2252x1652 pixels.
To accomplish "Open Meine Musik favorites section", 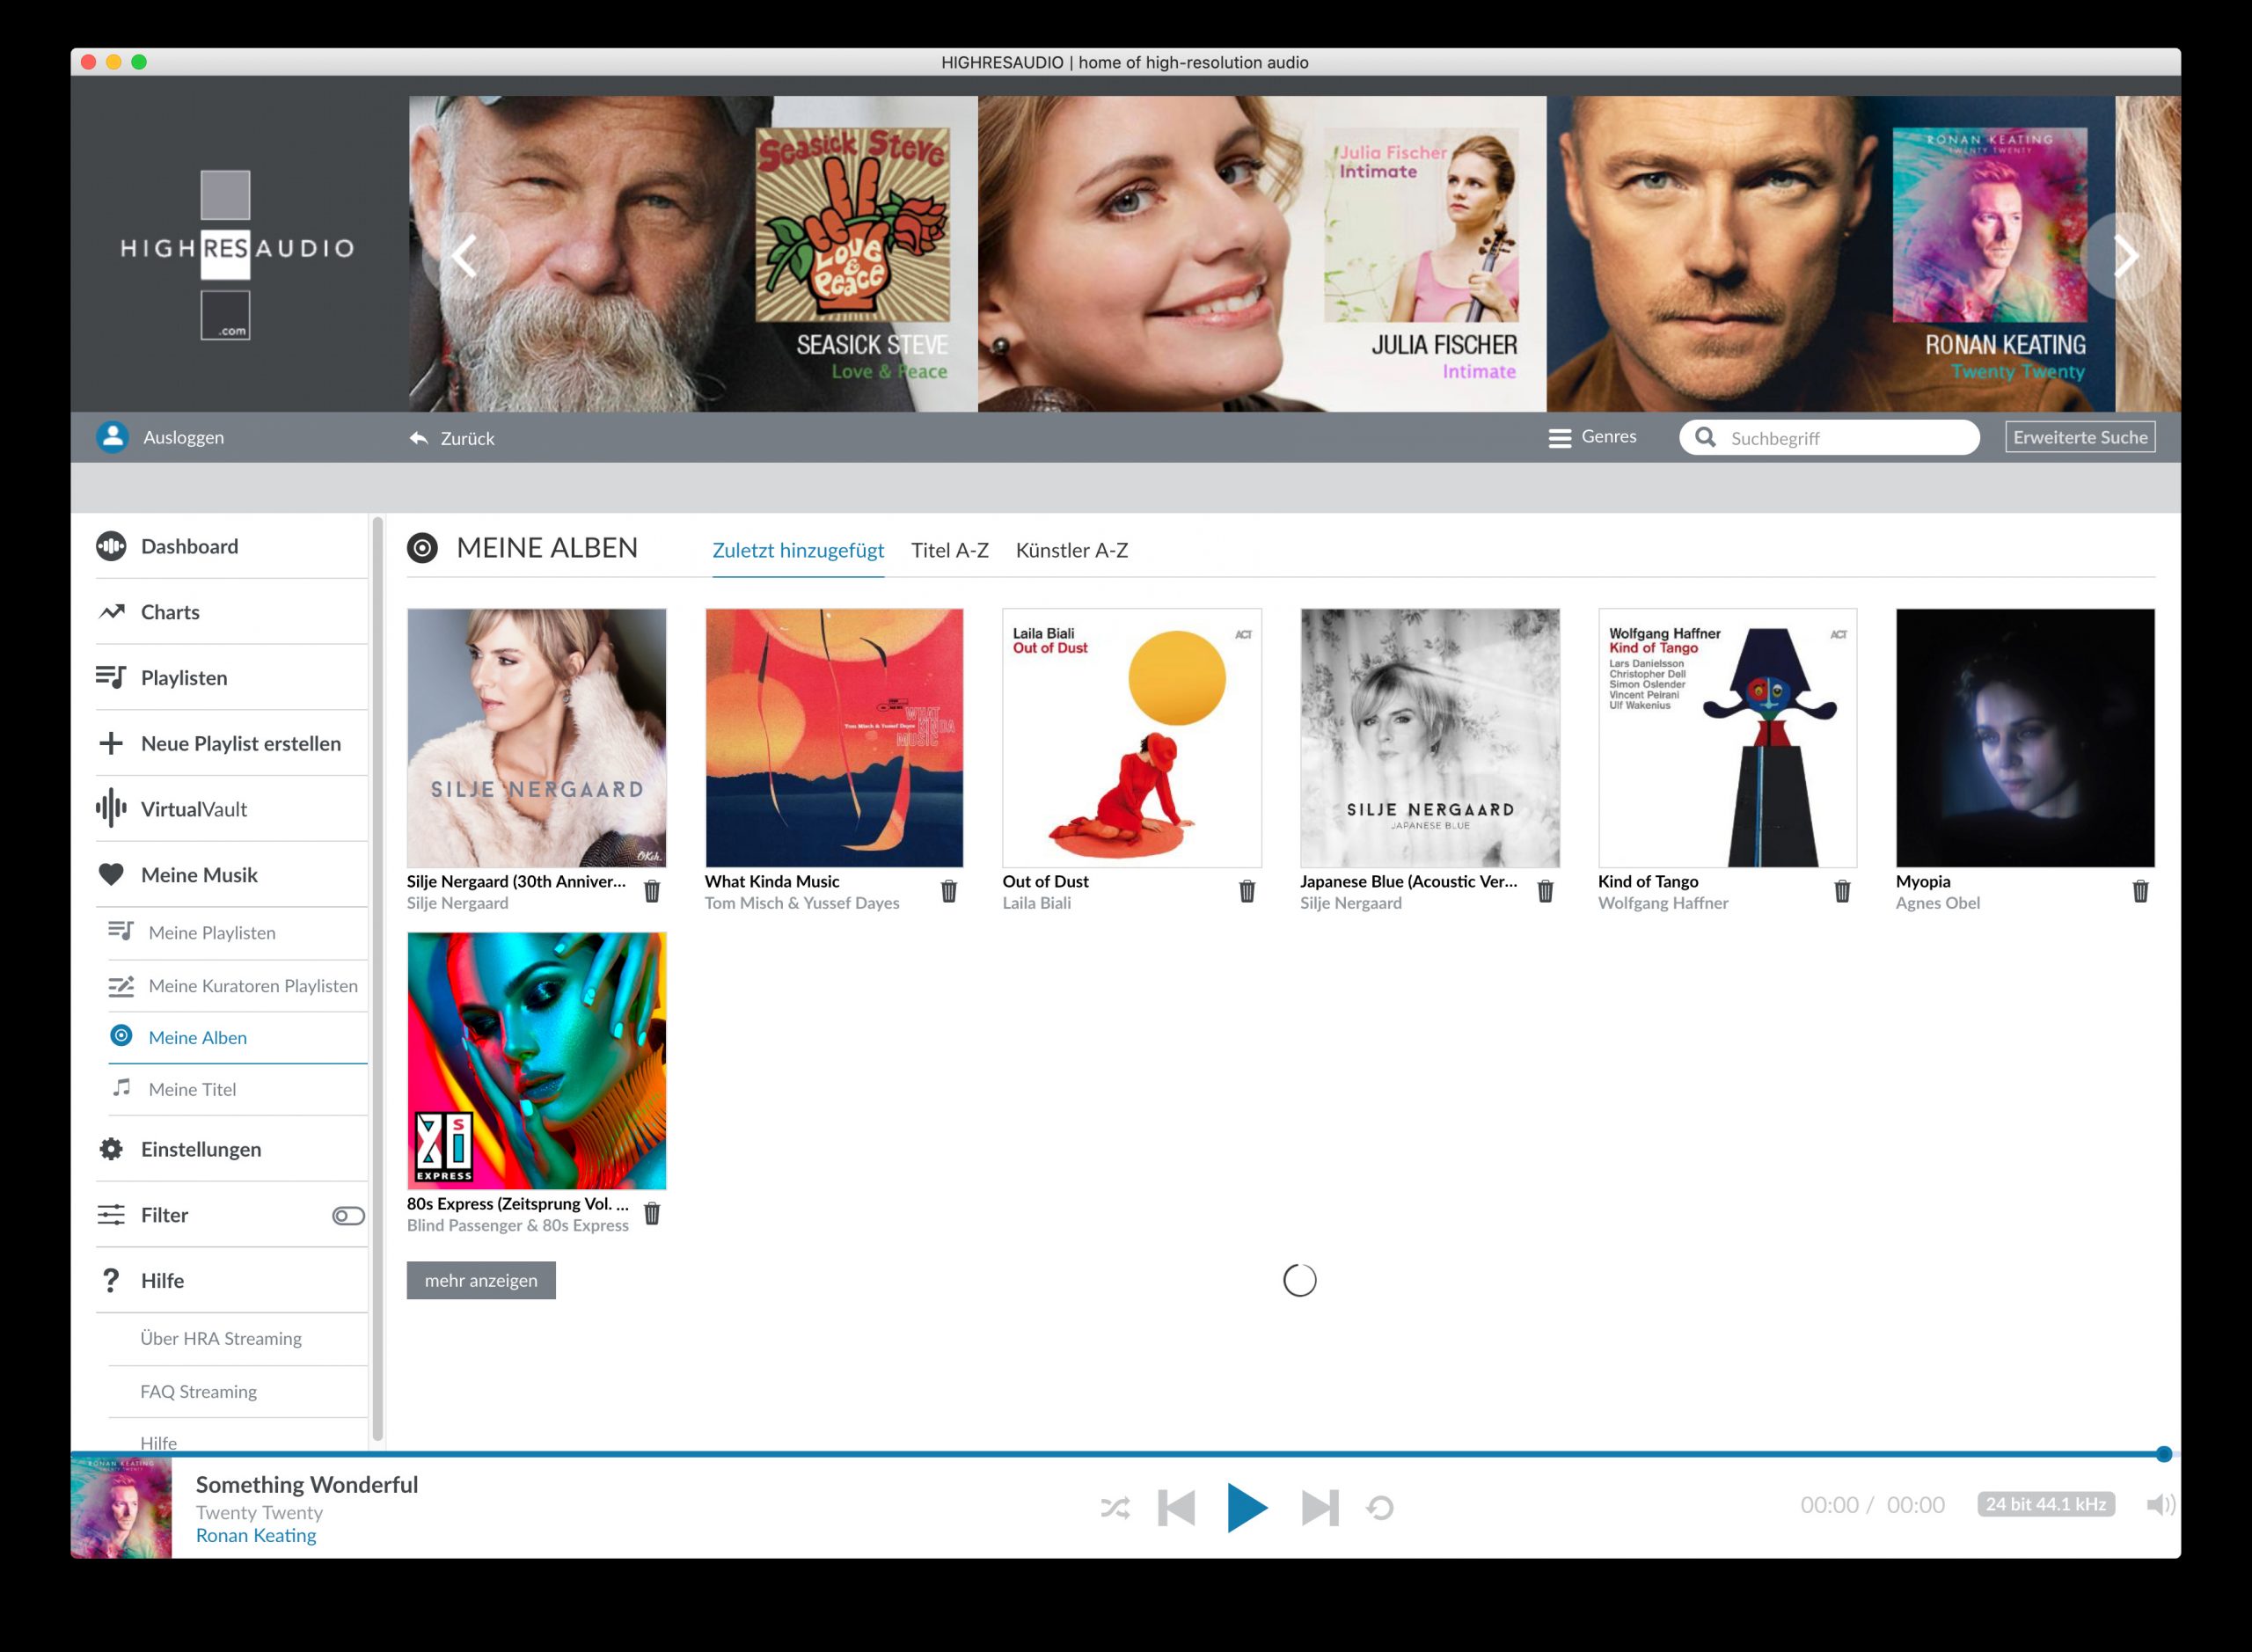I will (110, 874).
